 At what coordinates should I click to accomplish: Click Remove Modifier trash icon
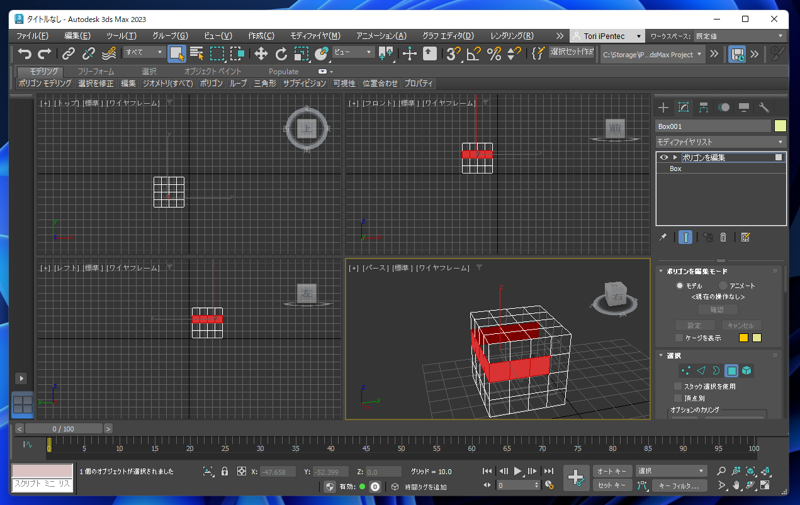[x=723, y=237]
